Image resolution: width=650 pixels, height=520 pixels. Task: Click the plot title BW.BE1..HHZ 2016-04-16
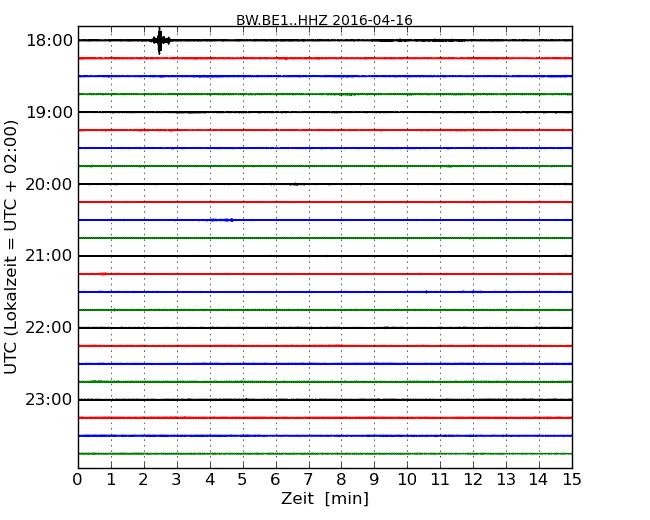324,20
